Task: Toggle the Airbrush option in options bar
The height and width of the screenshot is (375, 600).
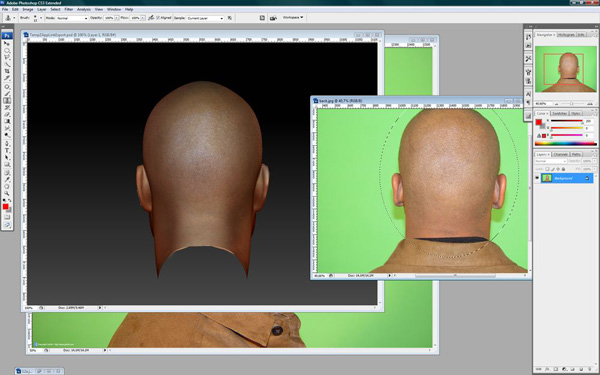Action: (x=150, y=18)
